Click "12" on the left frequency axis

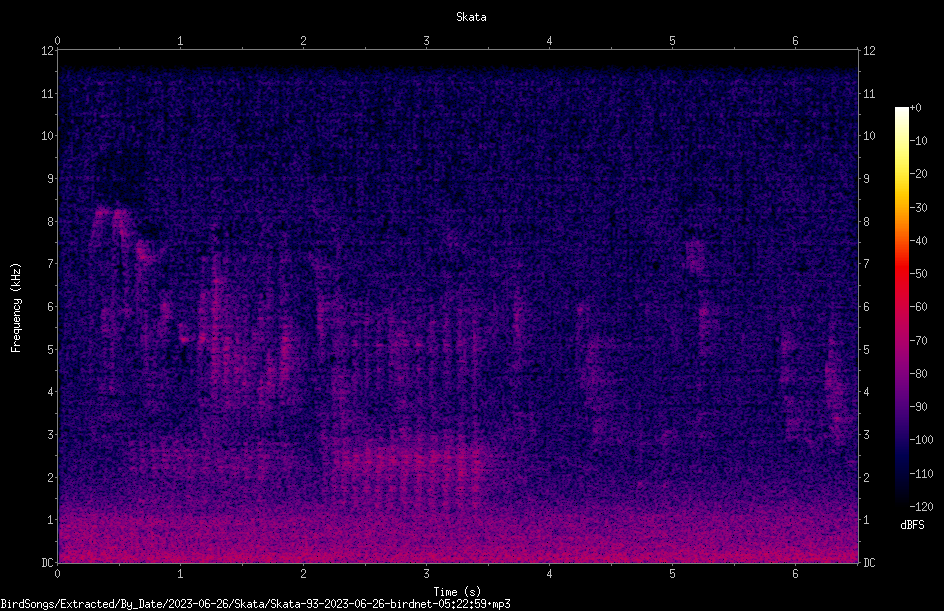(x=47, y=51)
